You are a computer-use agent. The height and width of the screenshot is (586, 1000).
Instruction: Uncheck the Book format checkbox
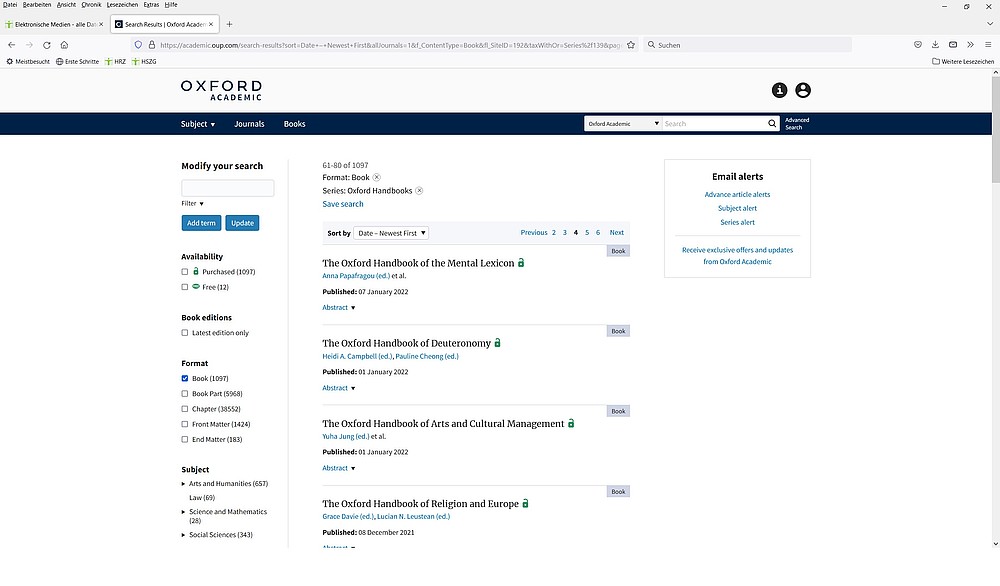[185, 379]
